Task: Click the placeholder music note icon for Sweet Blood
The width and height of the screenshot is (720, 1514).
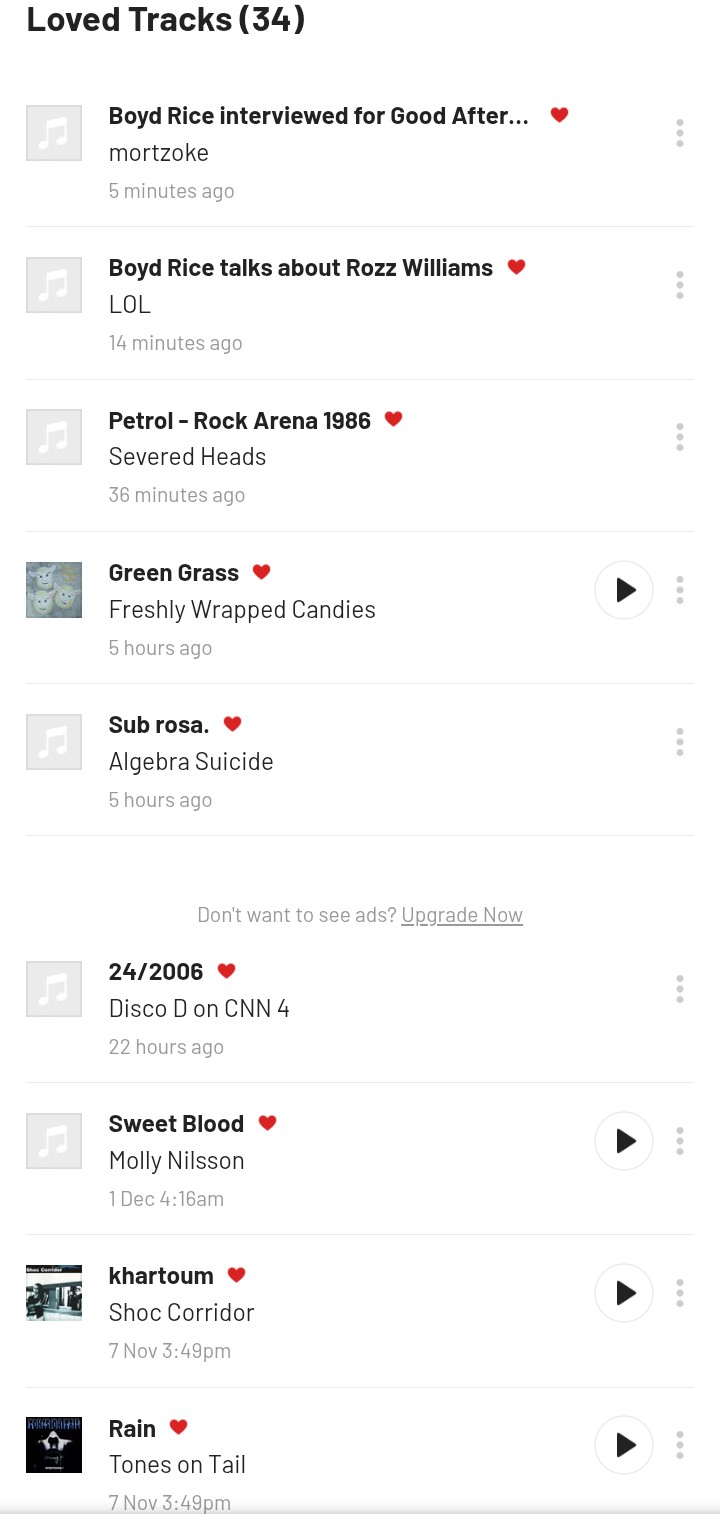Action: click(x=54, y=1141)
